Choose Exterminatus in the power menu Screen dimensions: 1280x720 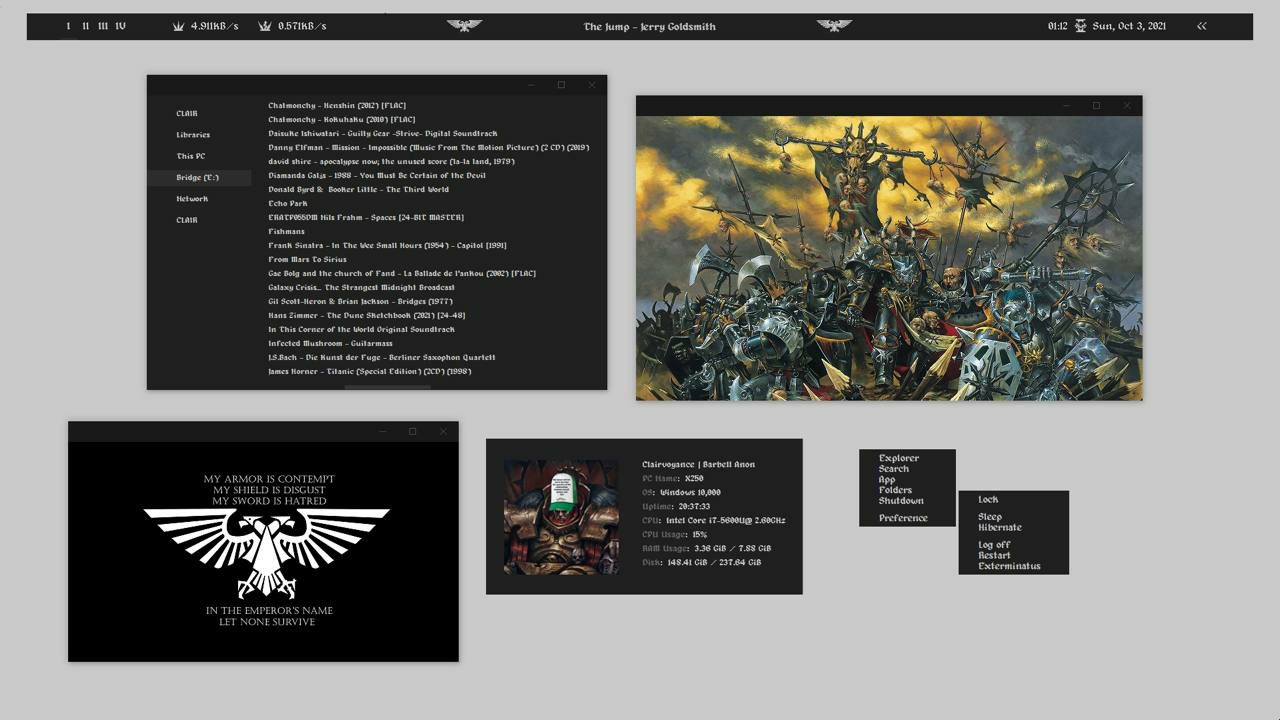click(1009, 566)
